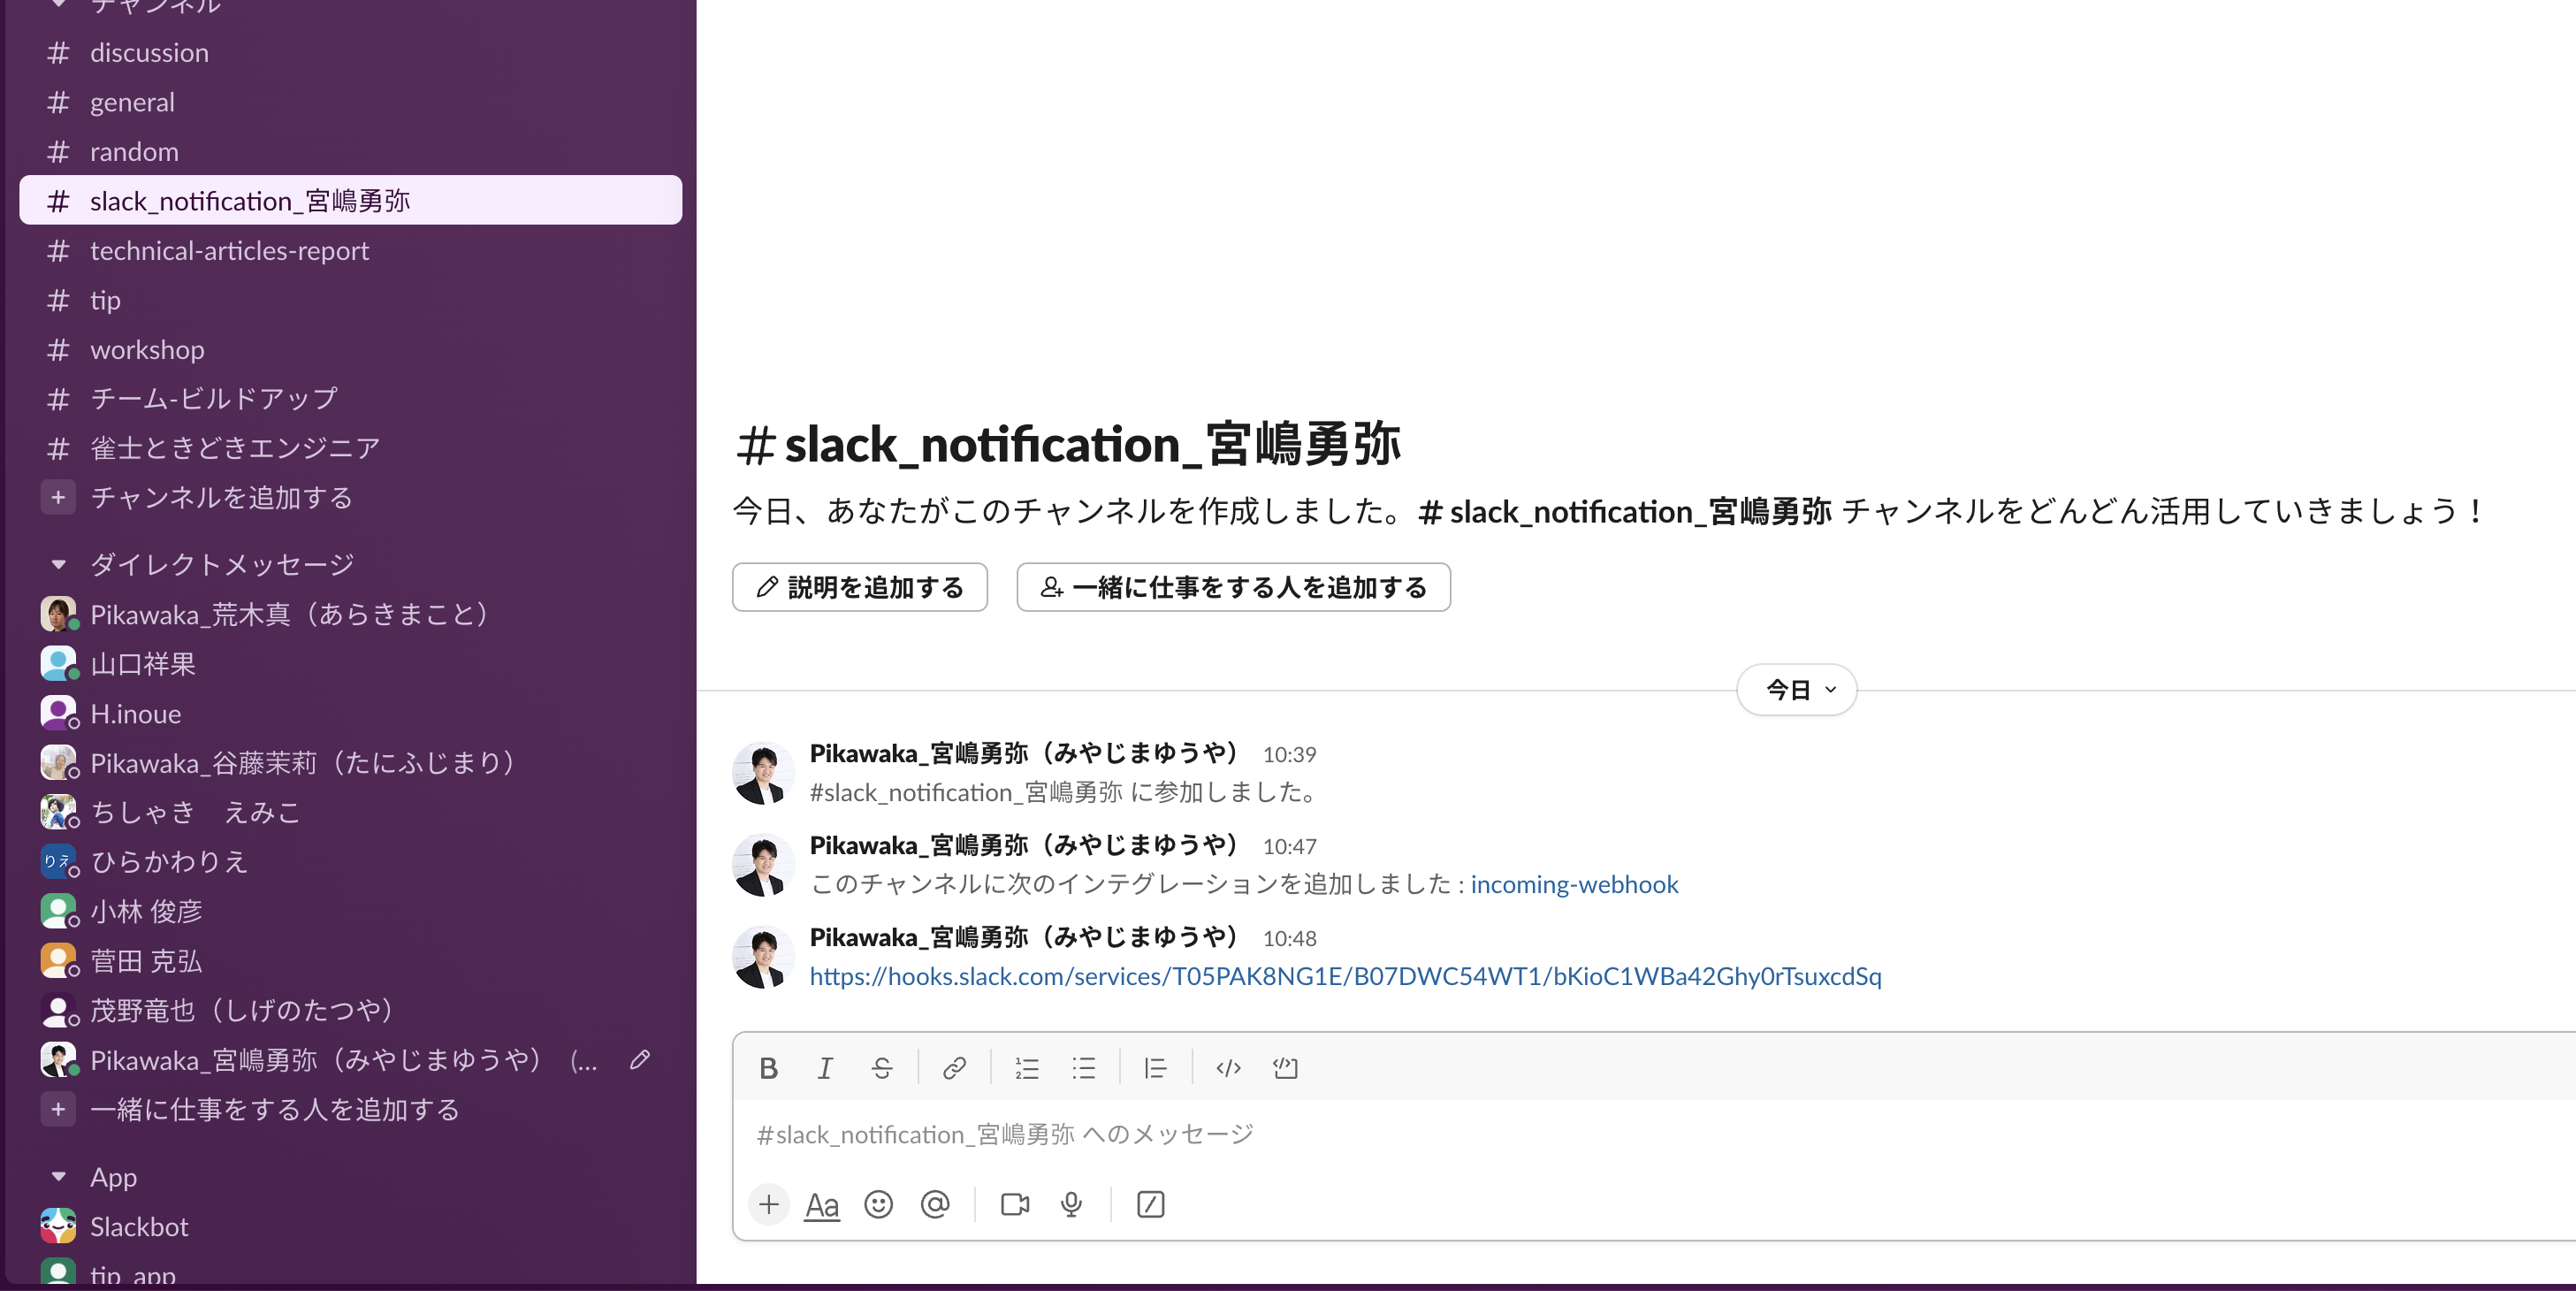Click sender name on the 10:39 message

[1024, 753]
